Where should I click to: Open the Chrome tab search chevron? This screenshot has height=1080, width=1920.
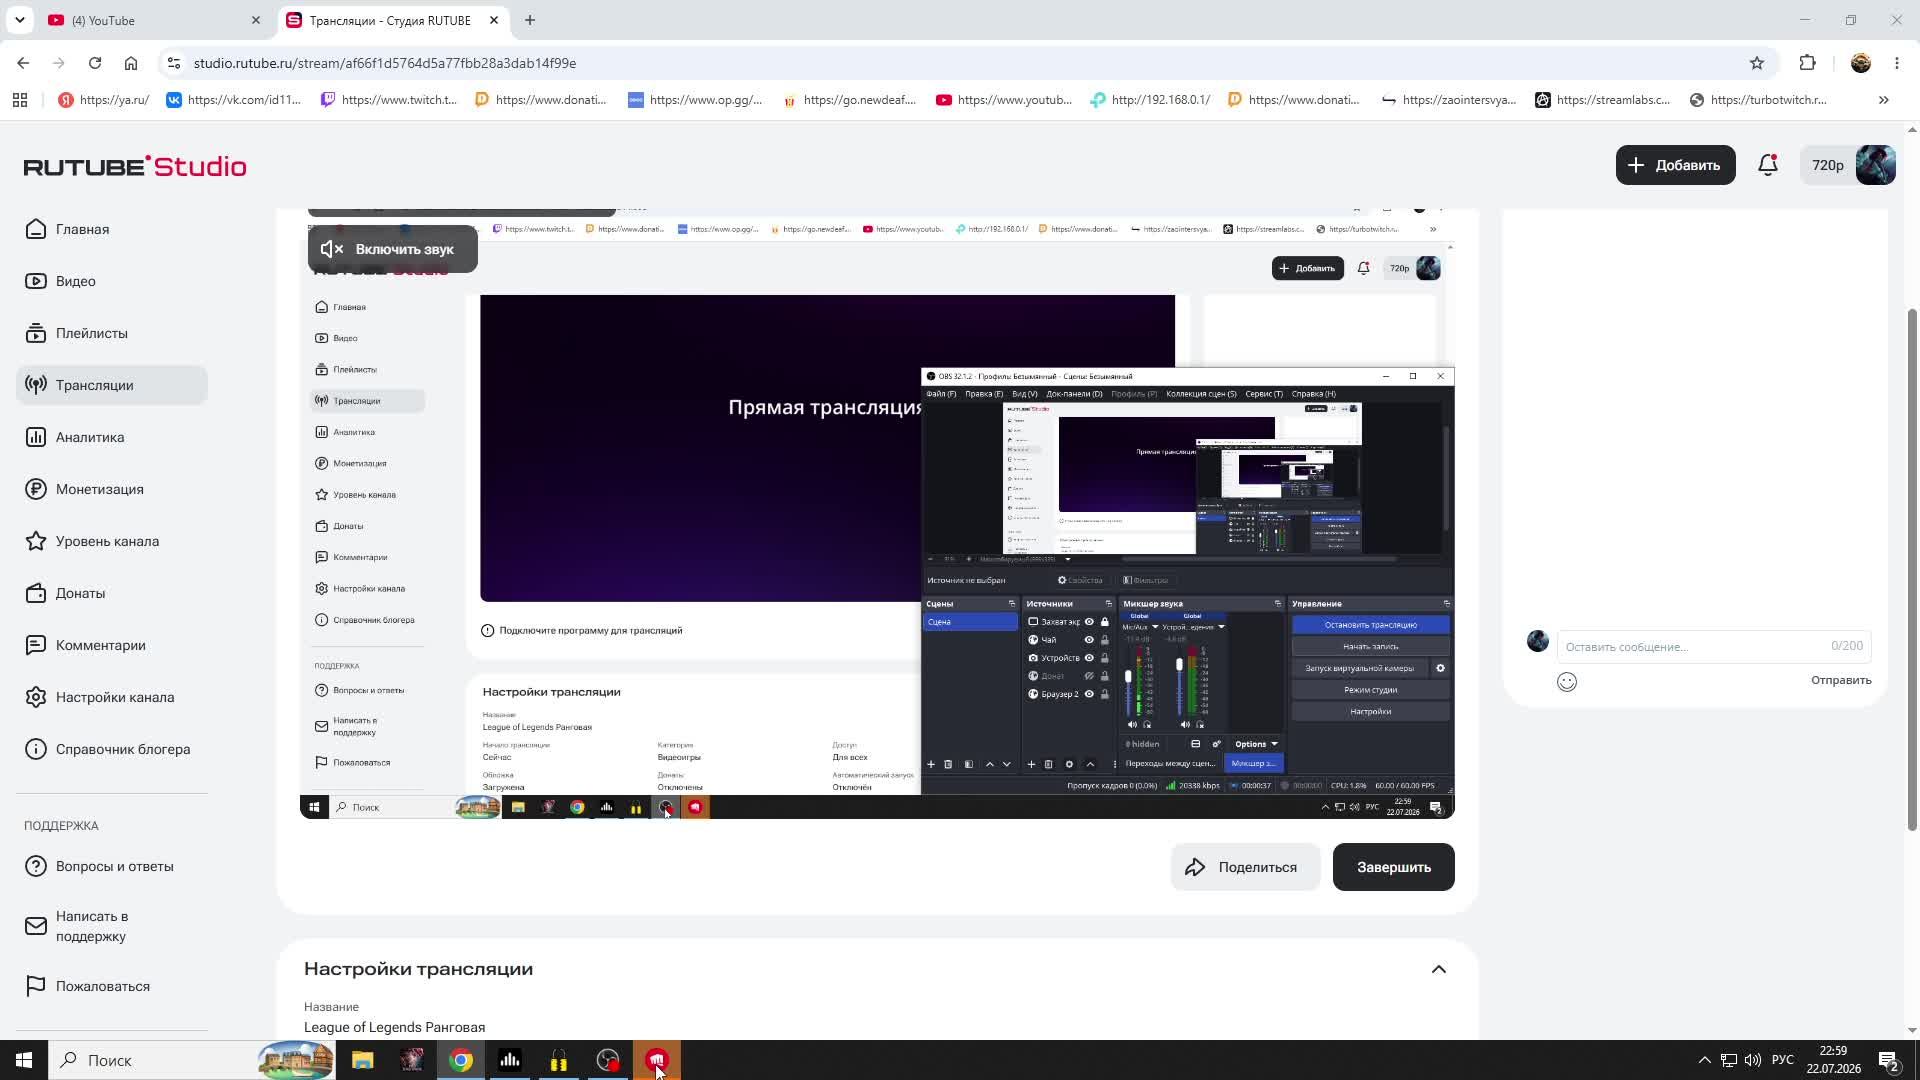pyautogui.click(x=19, y=20)
